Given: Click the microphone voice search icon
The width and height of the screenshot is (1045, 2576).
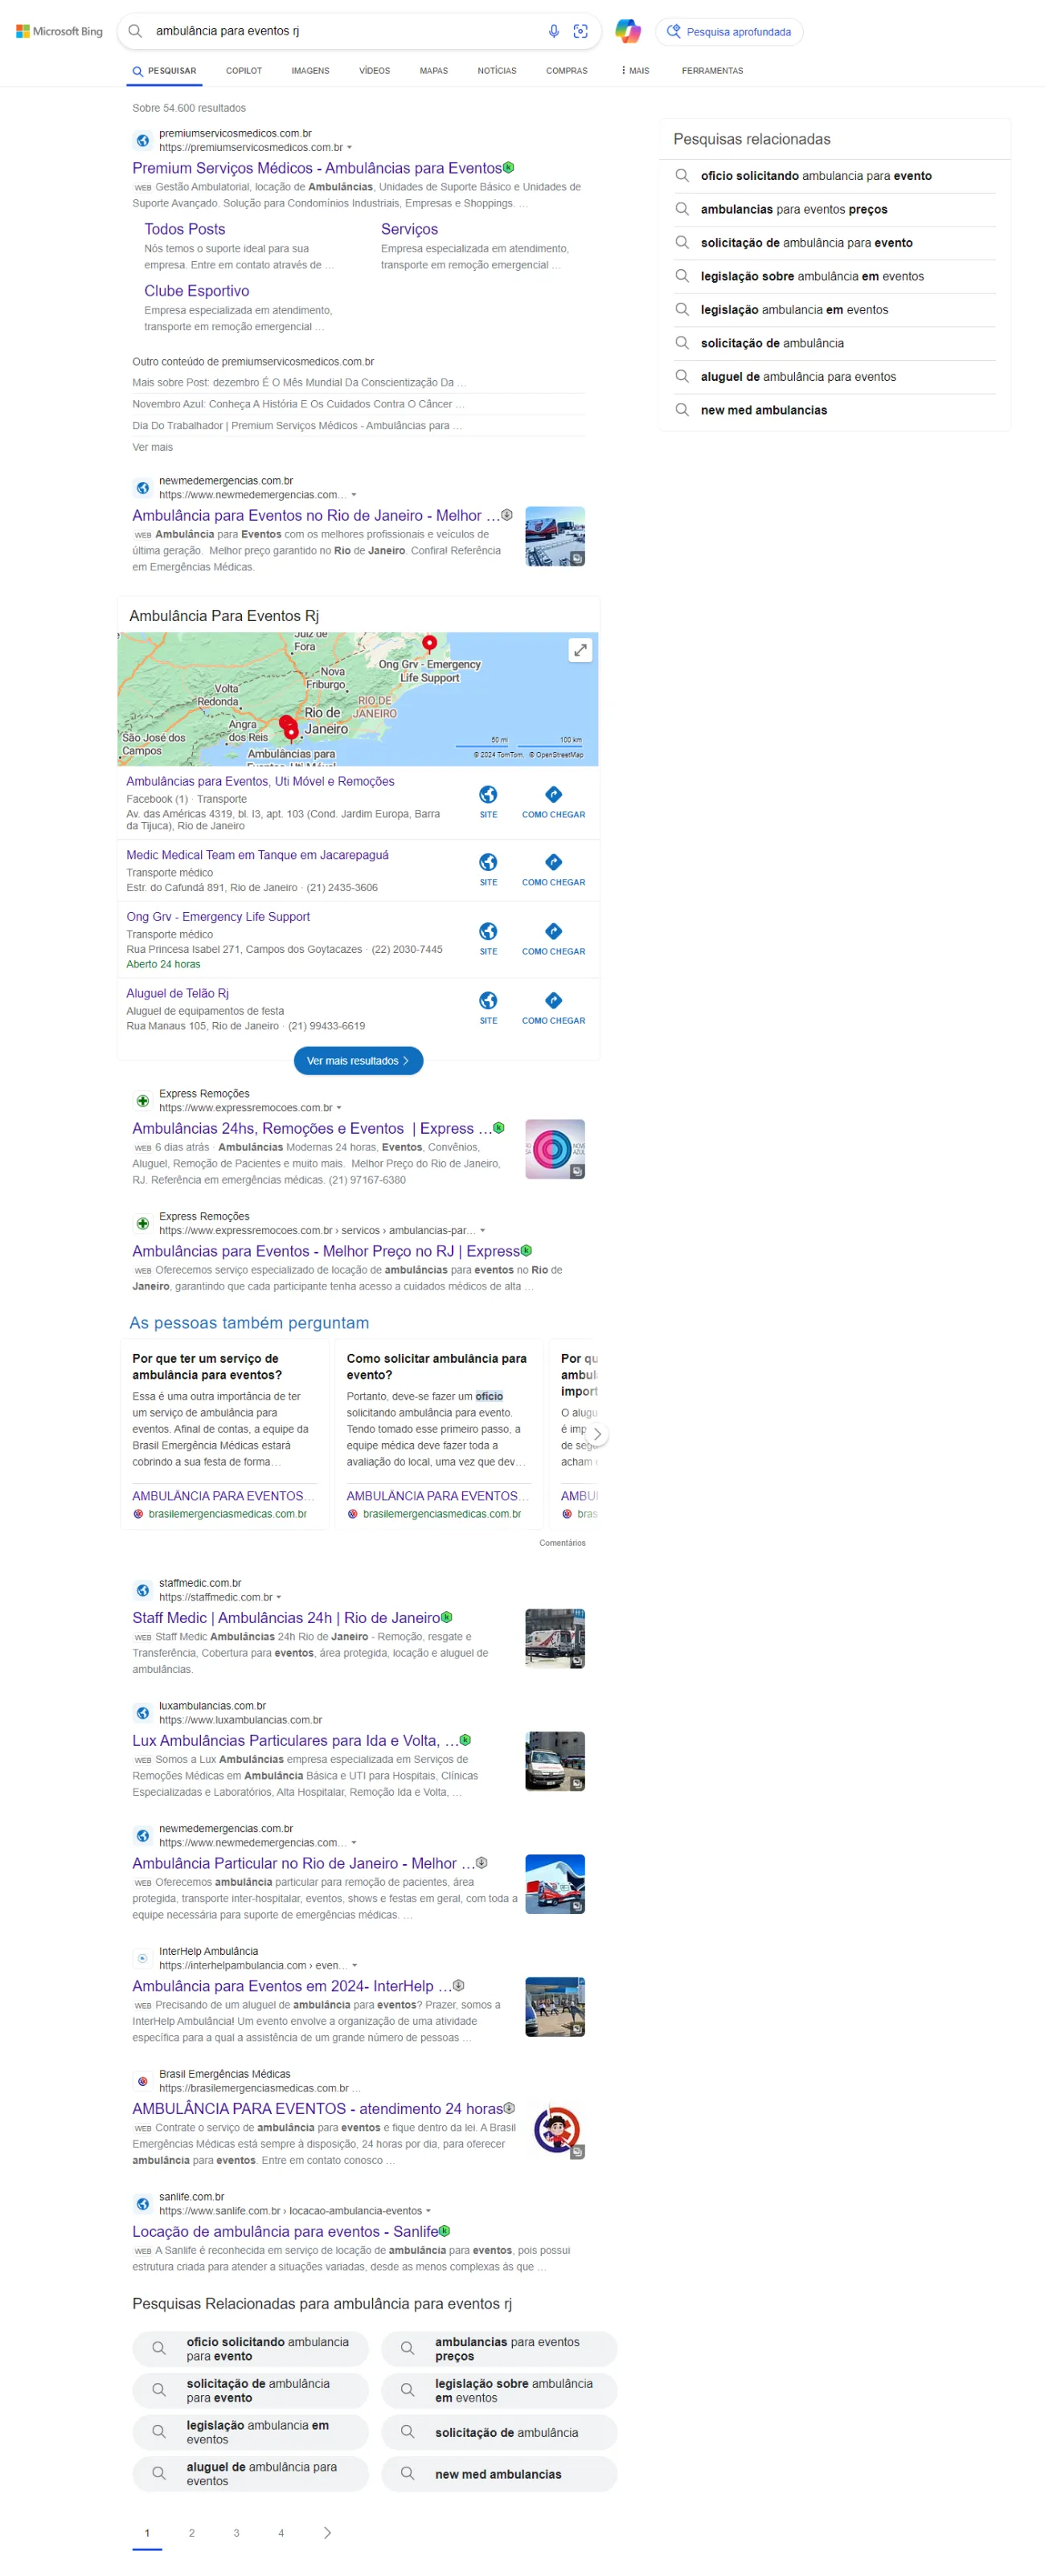Looking at the screenshot, I should tap(553, 31).
